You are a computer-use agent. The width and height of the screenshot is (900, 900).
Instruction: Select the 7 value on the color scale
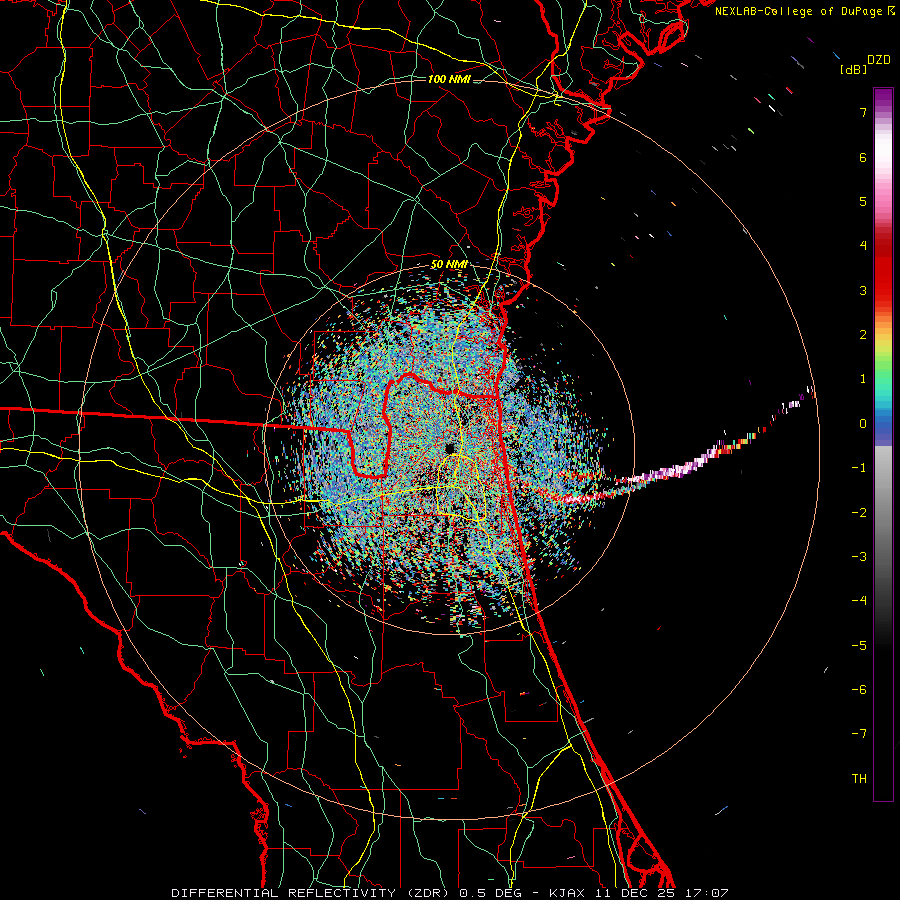pyautogui.click(x=863, y=112)
